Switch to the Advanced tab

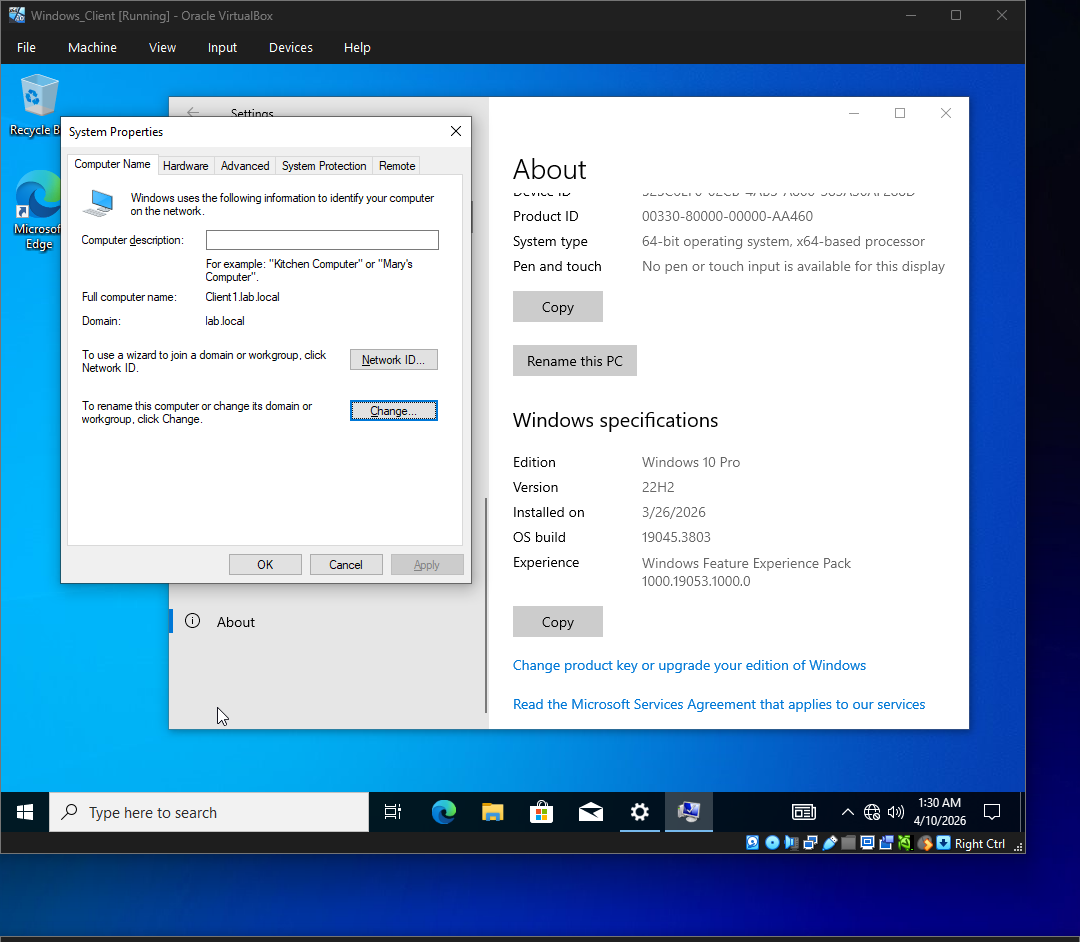[245, 166]
